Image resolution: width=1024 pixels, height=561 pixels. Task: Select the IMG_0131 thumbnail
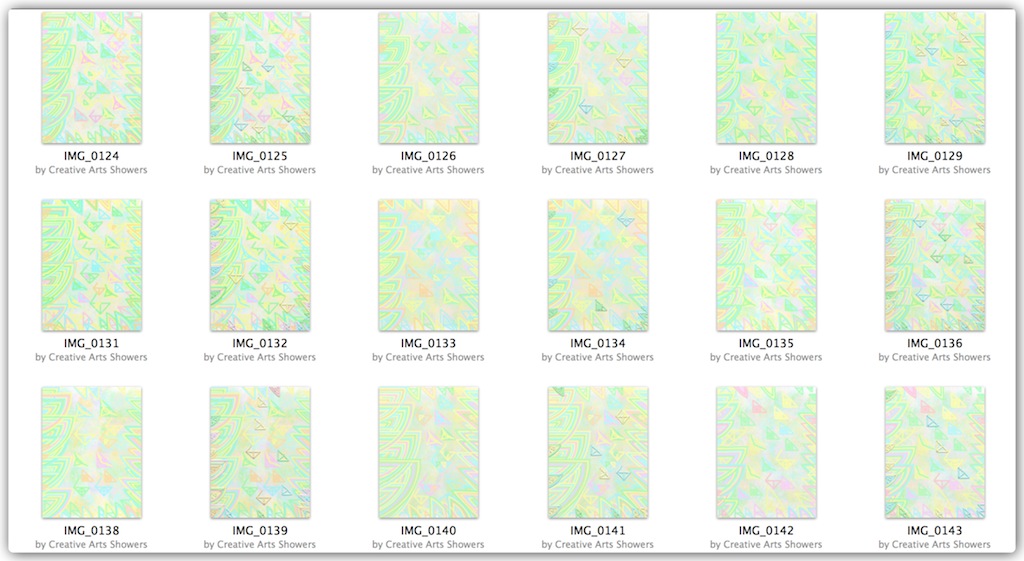[91, 265]
